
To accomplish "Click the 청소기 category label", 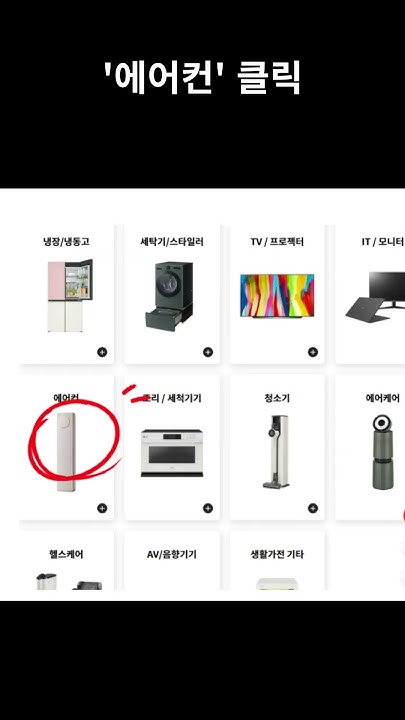I will click(277, 398).
